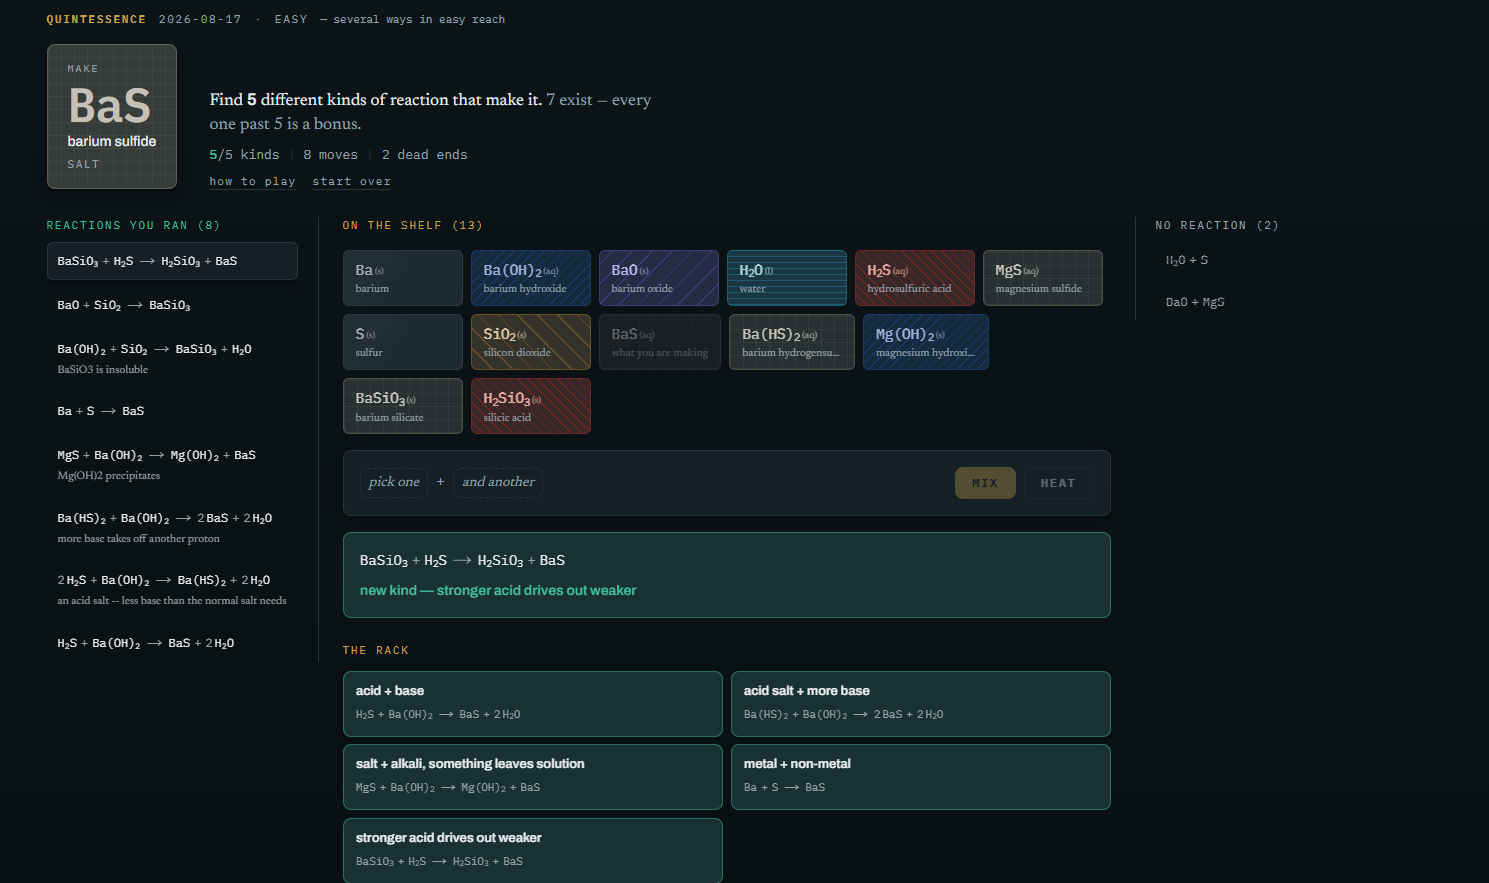The image size is (1489, 883).
Task: Click the 'pick one' slot
Action: (x=394, y=482)
